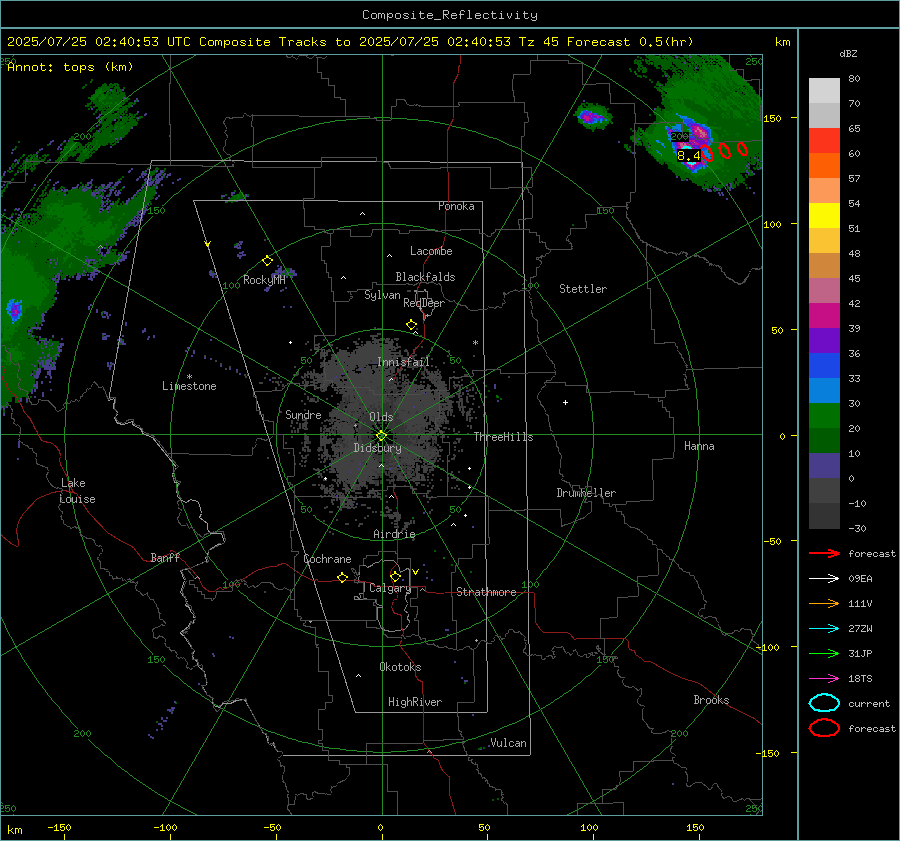Image resolution: width=900 pixels, height=841 pixels.
Task: Click the yellow diamond marker below RedDeer
Action: tap(411, 325)
